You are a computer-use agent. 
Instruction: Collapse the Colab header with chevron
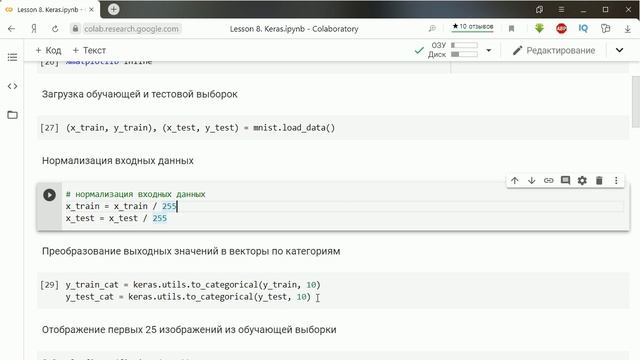pyautogui.click(x=619, y=50)
